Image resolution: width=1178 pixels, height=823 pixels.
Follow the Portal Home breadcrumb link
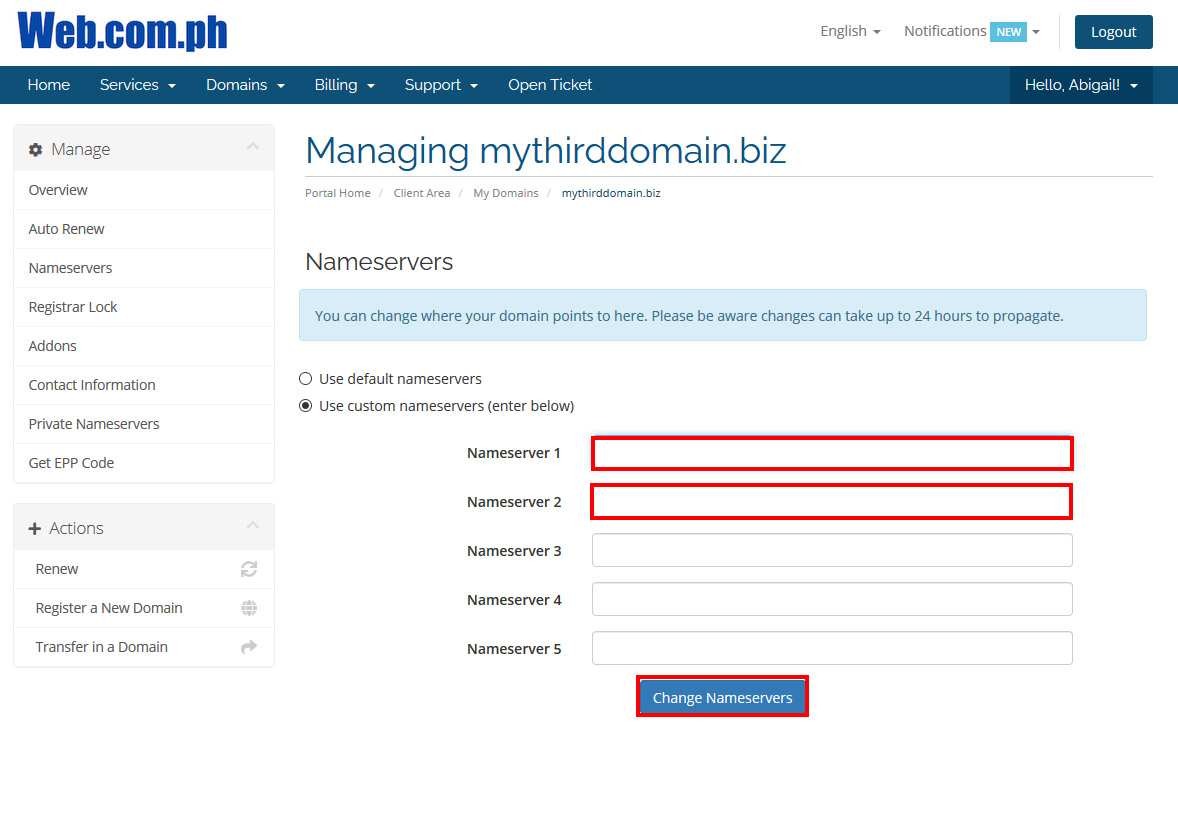[x=338, y=193]
